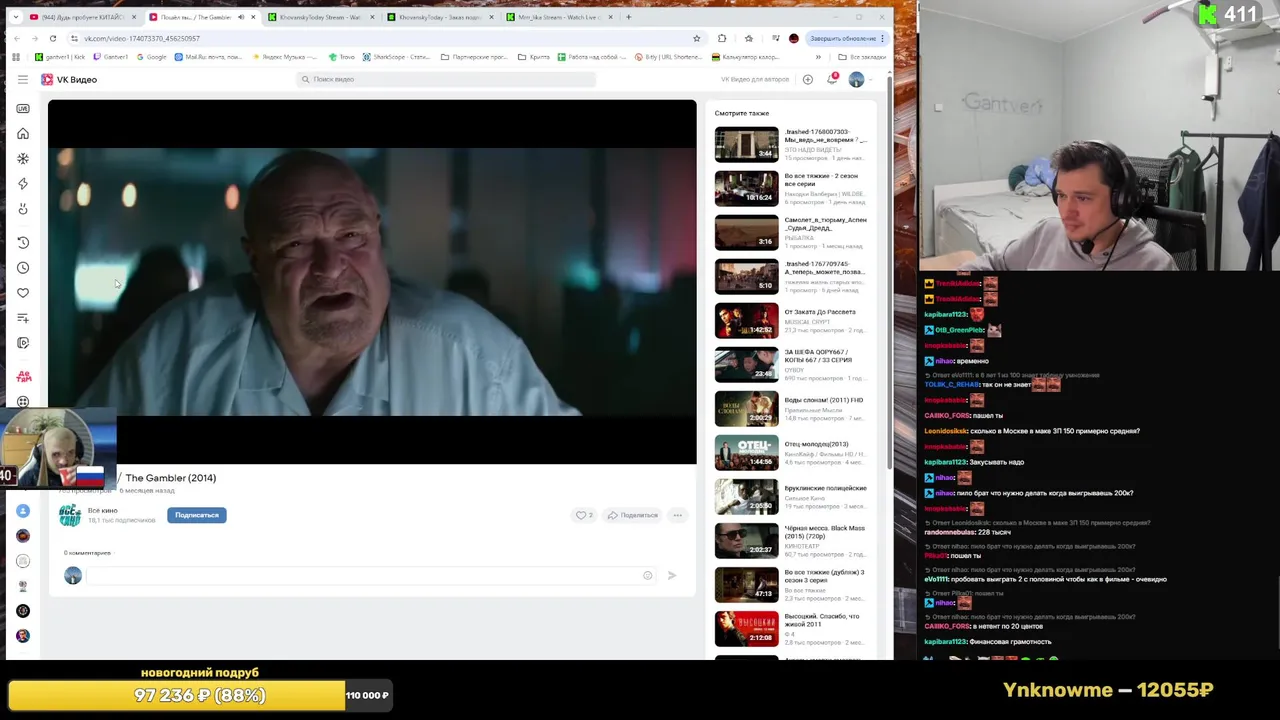Viewport: 1280px width, 720px height.
Task: Open emoji picker in comment field
Action: pyautogui.click(x=648, y=575)
